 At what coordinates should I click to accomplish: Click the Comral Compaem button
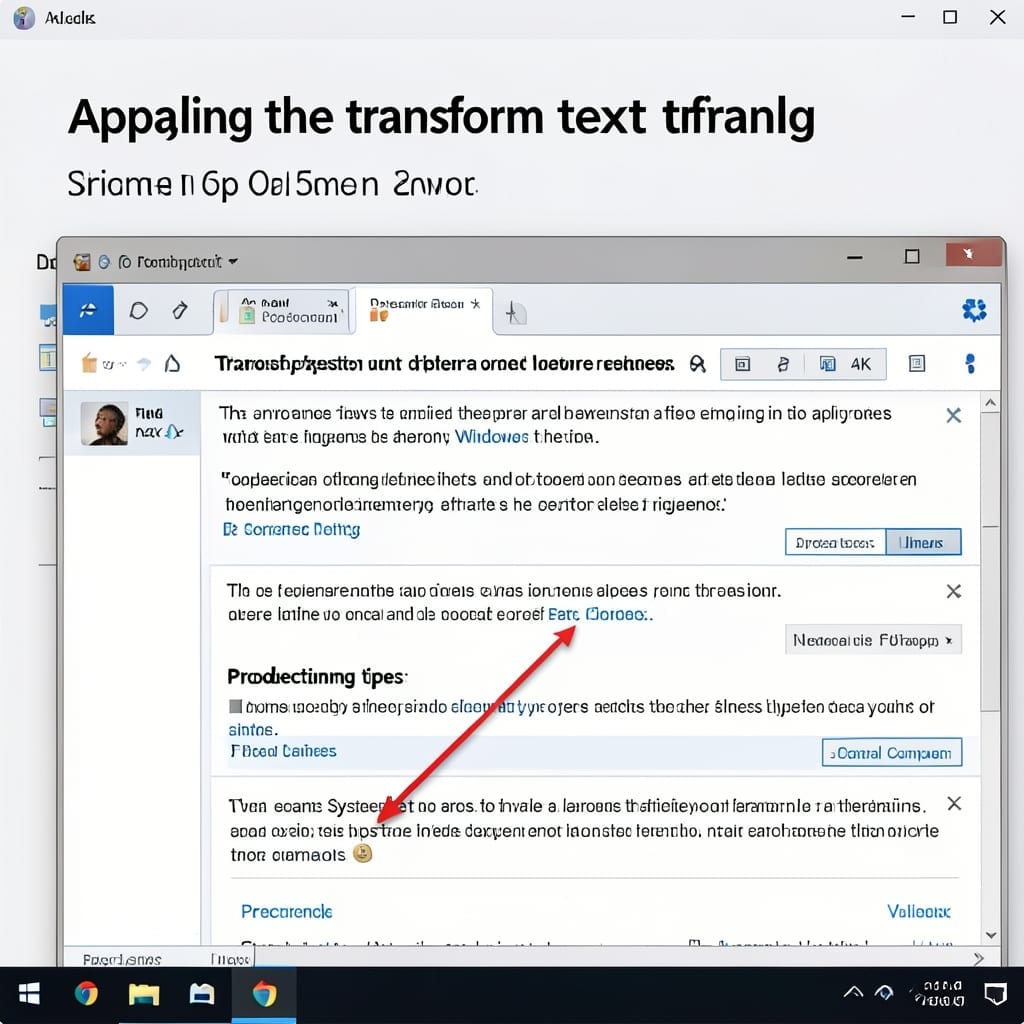coord(891,753)
